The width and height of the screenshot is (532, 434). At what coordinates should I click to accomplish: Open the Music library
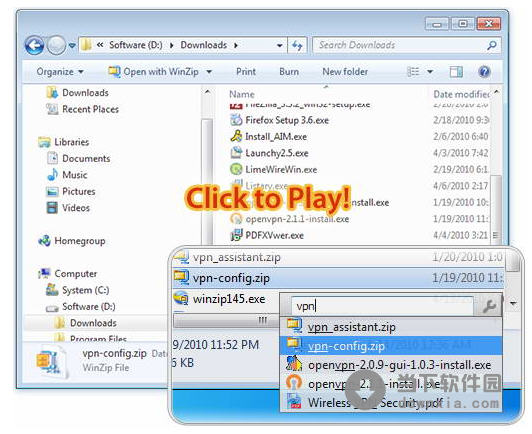(67, 175)
